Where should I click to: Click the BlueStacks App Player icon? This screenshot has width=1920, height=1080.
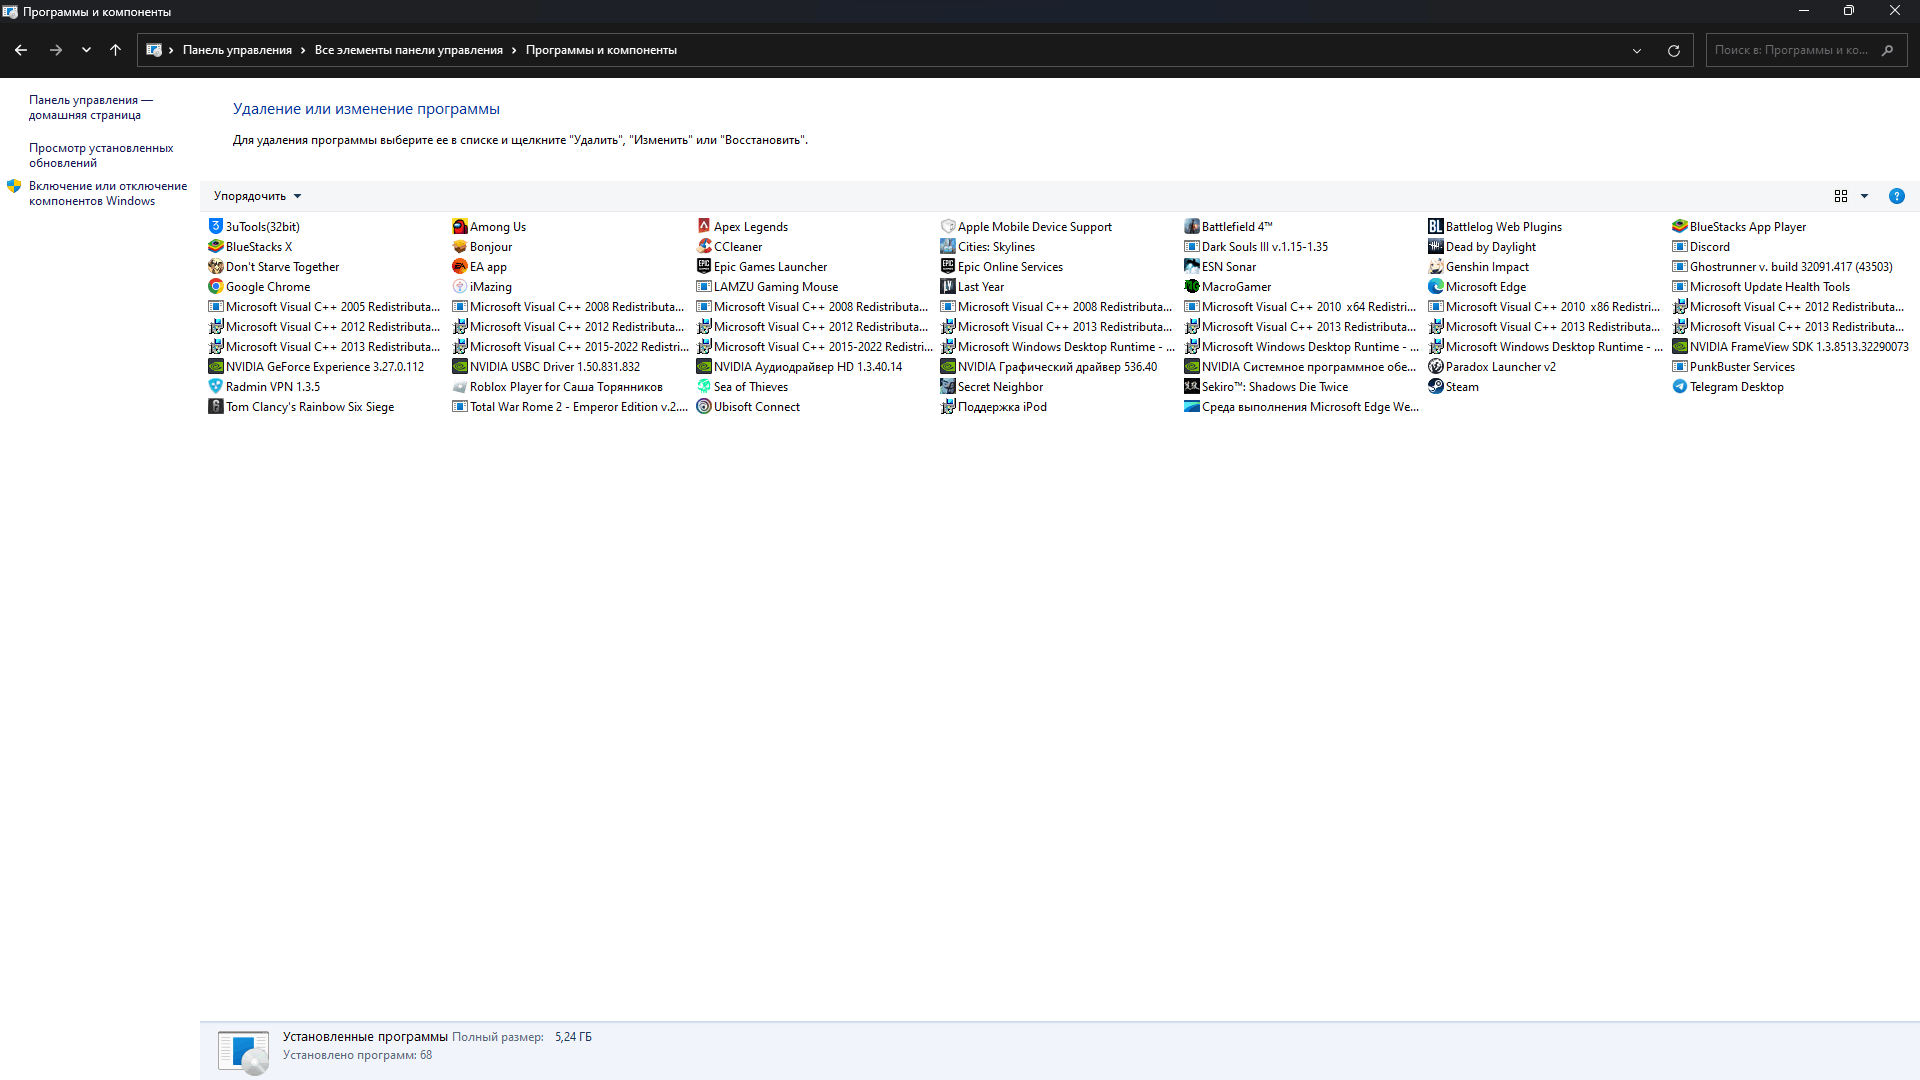[x=1679, y=226]
